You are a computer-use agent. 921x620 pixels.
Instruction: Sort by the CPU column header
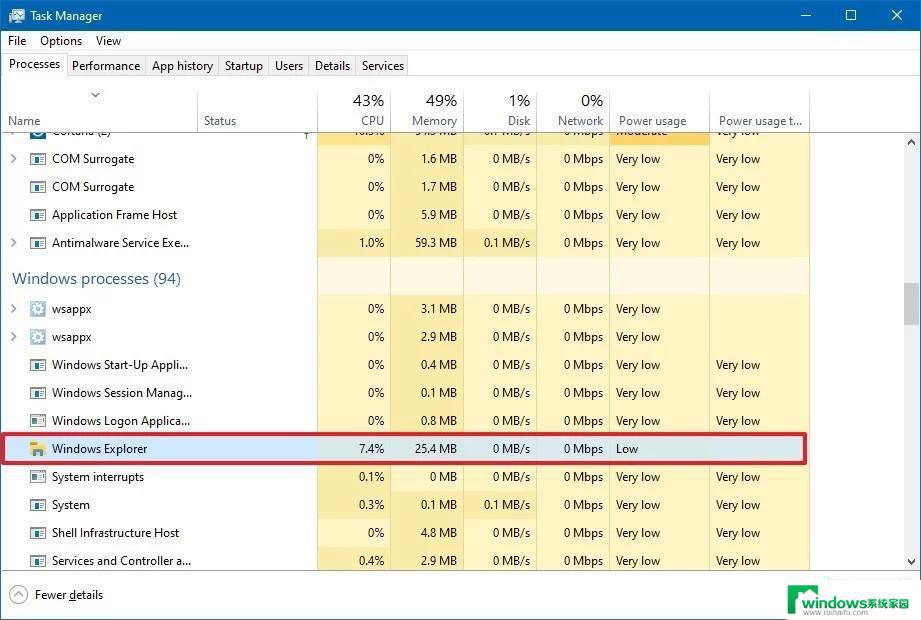click(x=354, y=110)
